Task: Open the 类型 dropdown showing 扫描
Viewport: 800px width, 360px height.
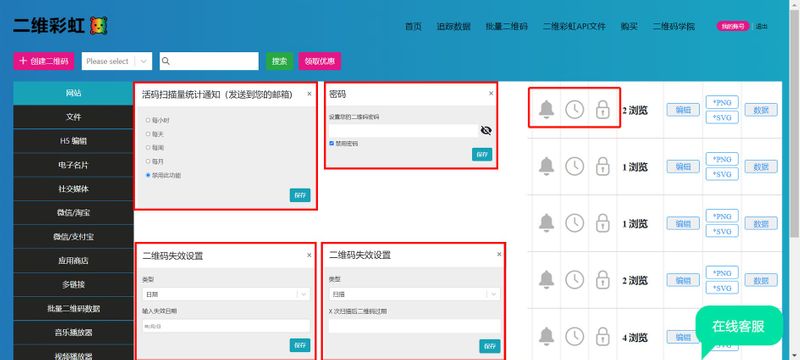Action: [414, 294]
